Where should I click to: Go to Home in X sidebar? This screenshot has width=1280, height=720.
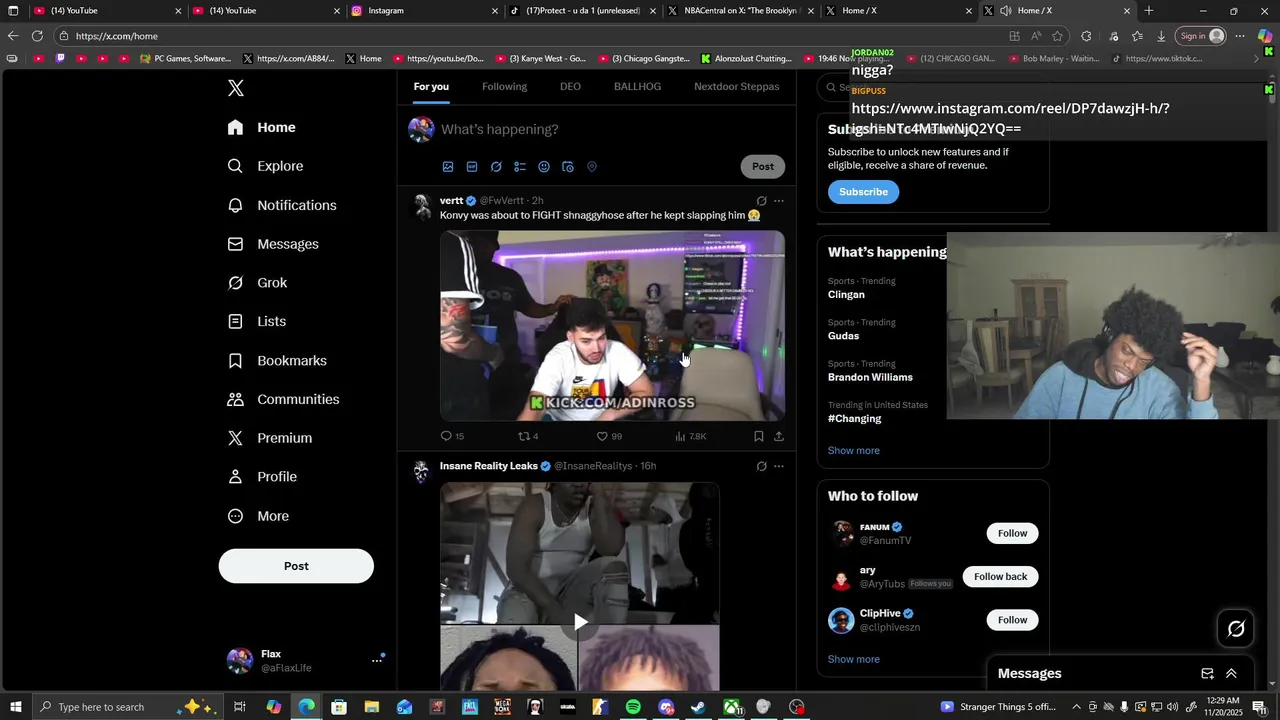tap(261, 127)
